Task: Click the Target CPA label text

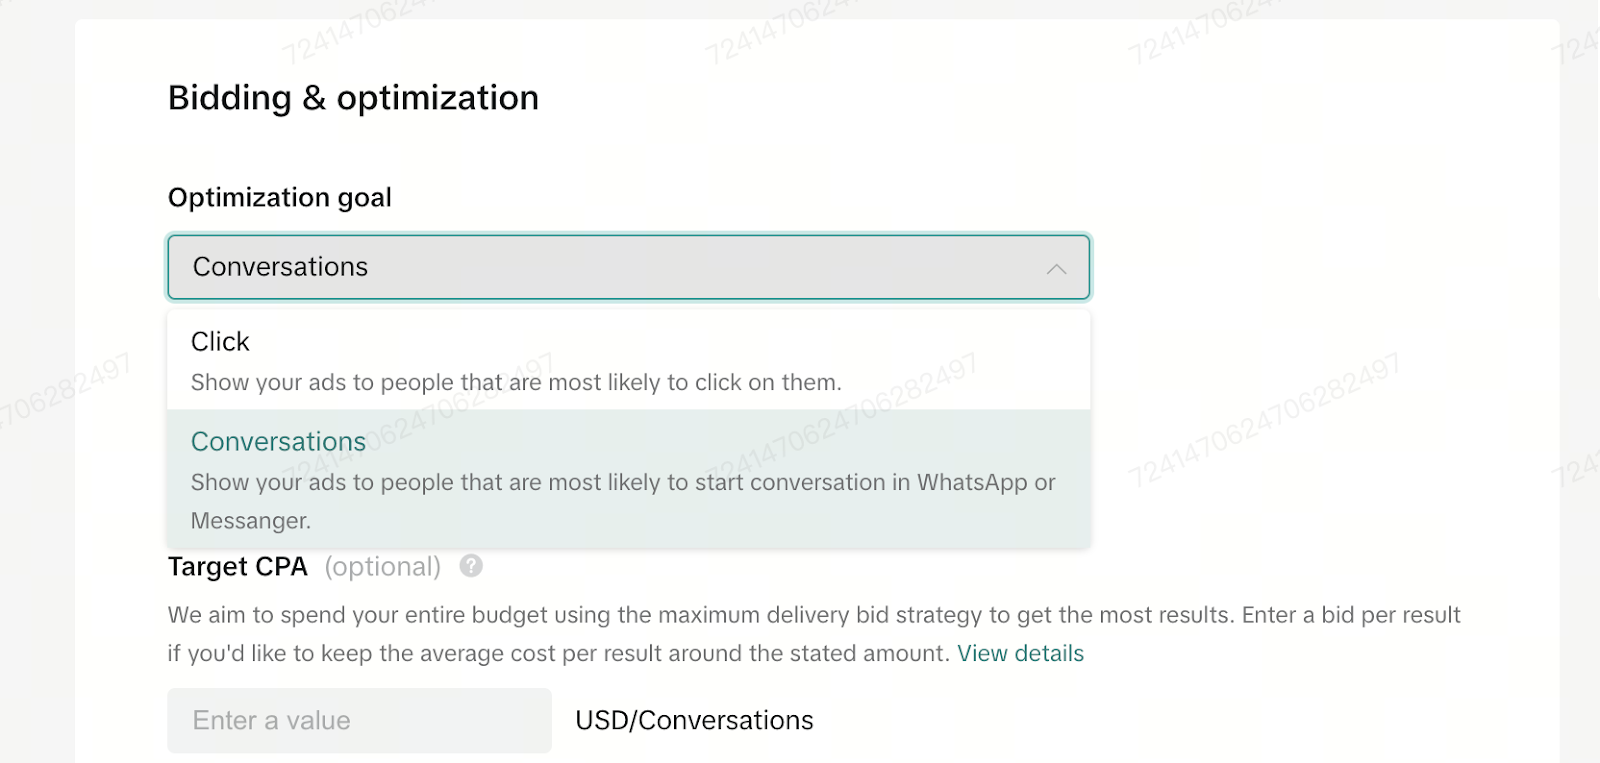Action: [238, 566]
